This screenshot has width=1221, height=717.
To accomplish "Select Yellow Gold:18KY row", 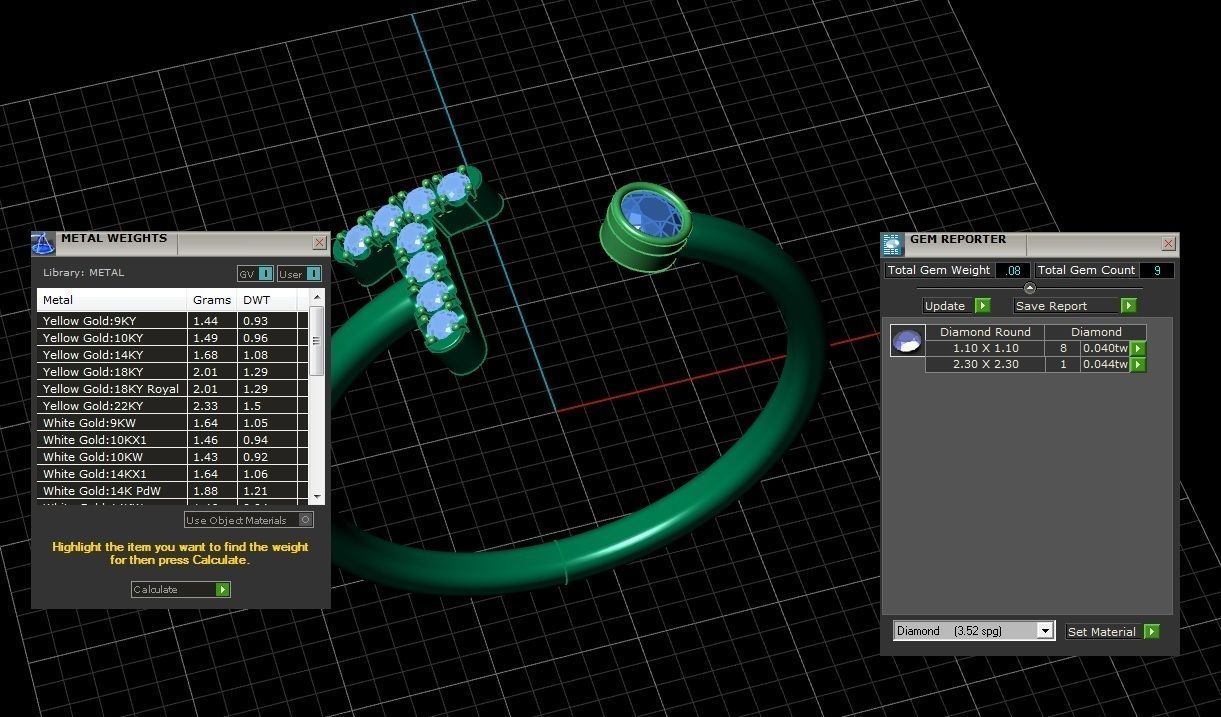I will [111, 372].
